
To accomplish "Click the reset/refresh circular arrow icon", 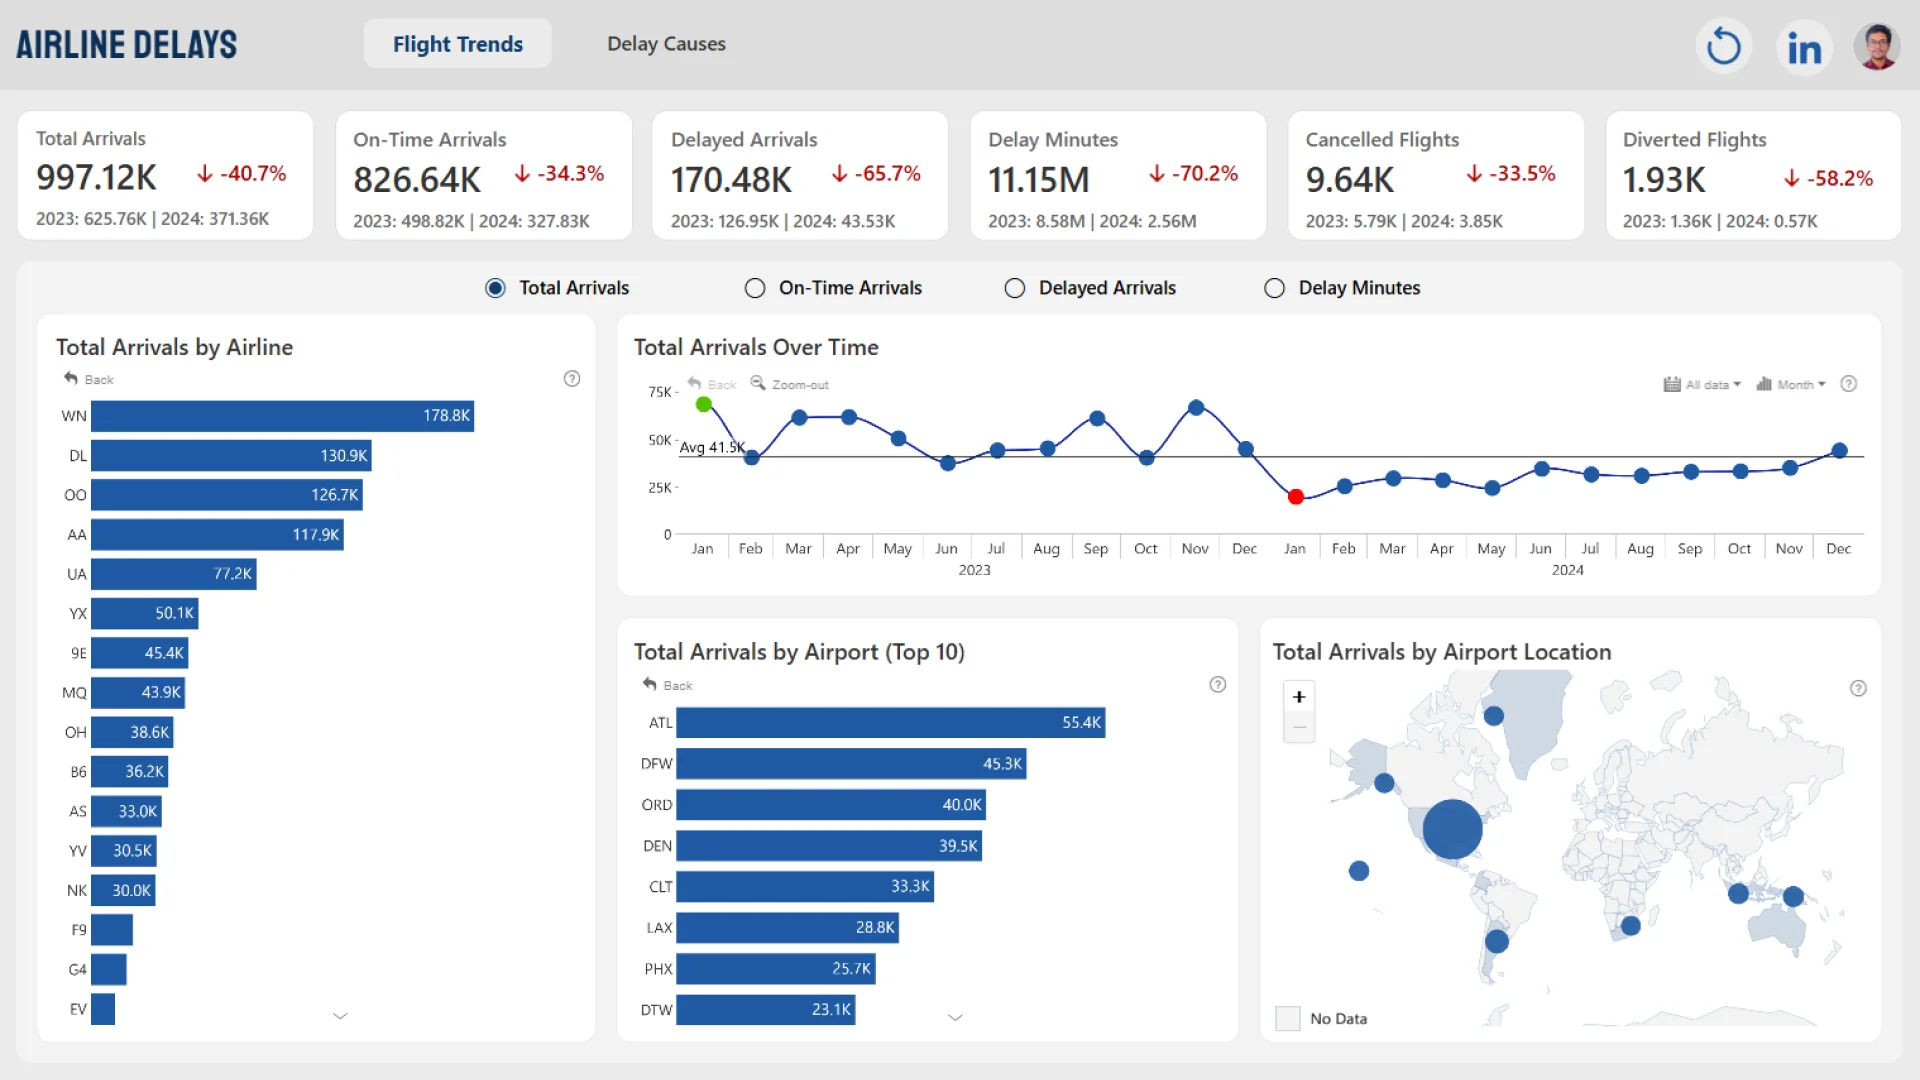I will pos(1723,46).
